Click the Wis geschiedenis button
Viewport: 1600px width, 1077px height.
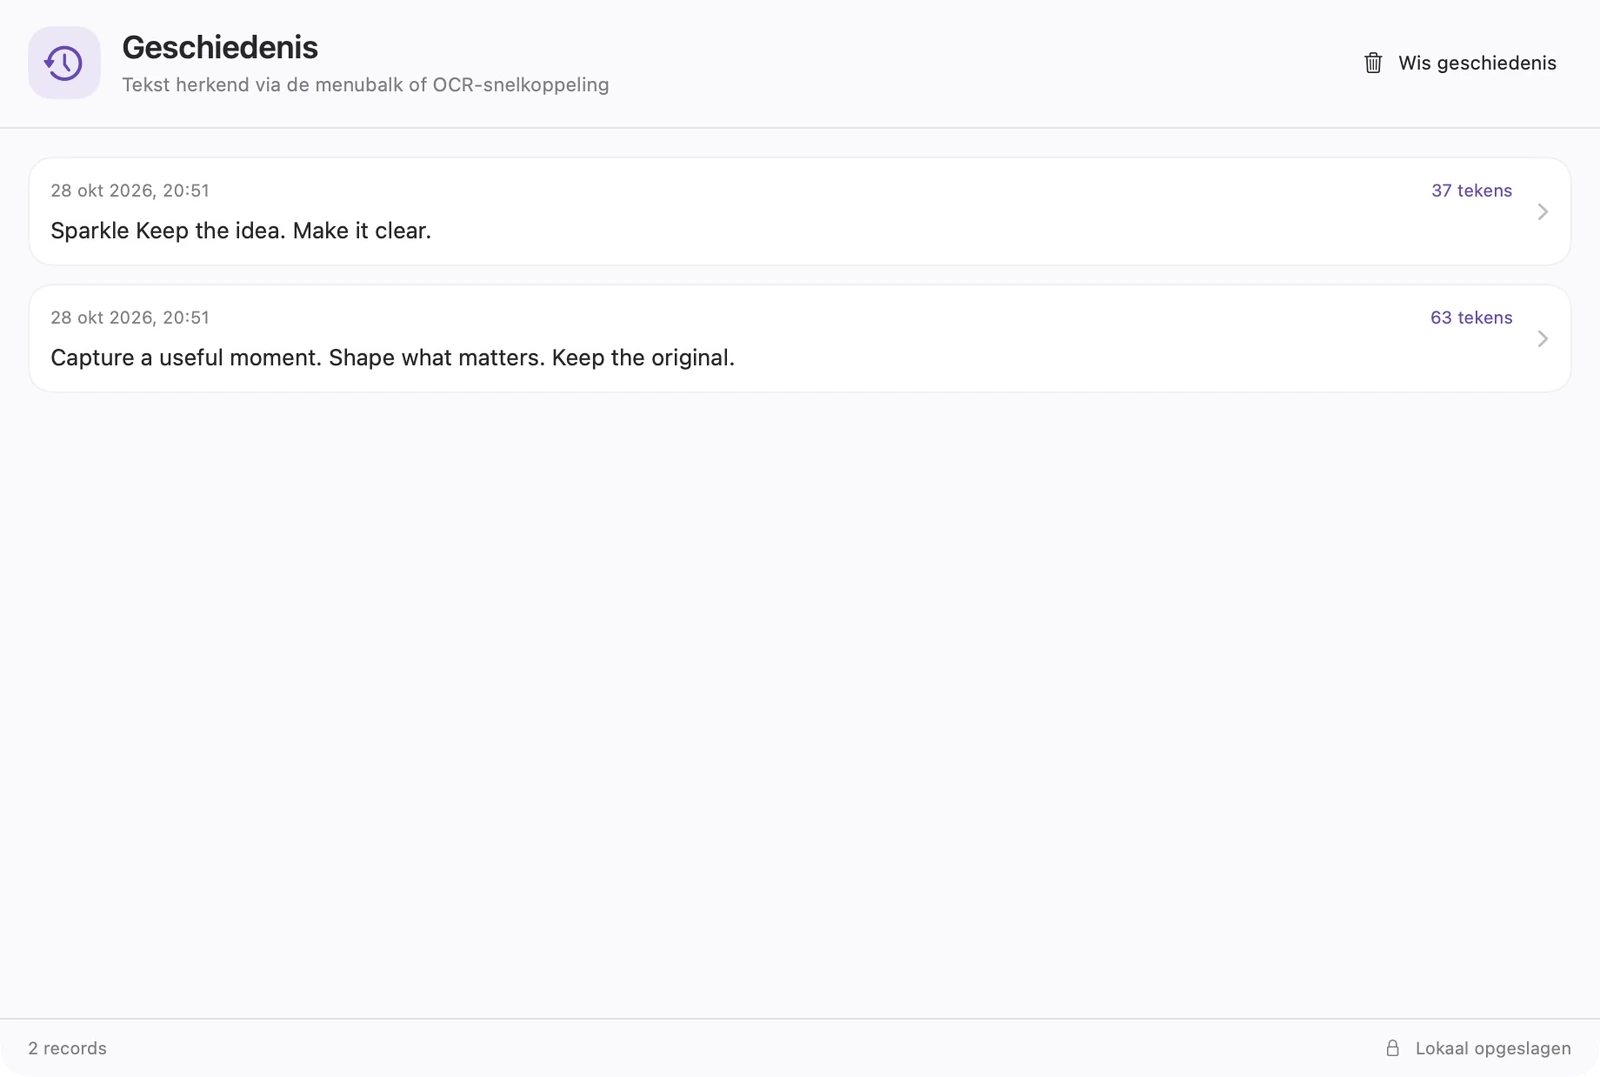[x=1460, y=63]
